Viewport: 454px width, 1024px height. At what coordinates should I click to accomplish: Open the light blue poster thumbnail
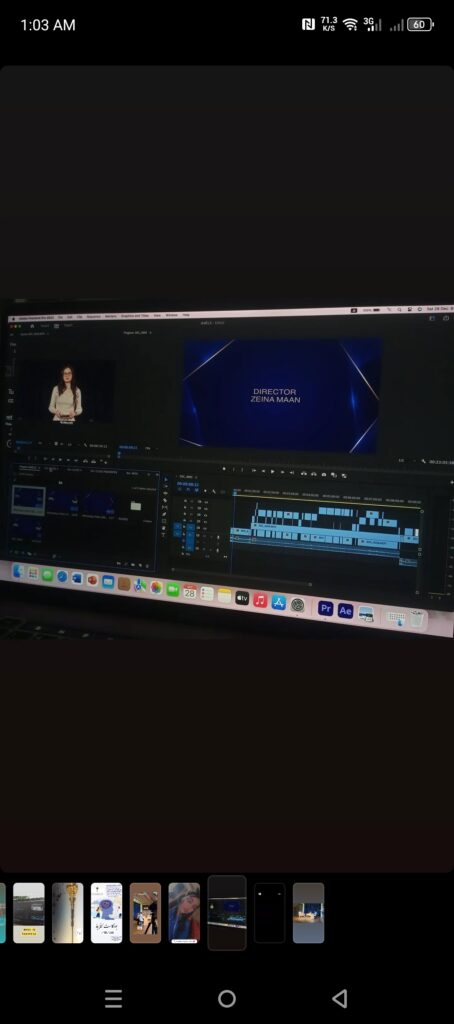point(106,912)
